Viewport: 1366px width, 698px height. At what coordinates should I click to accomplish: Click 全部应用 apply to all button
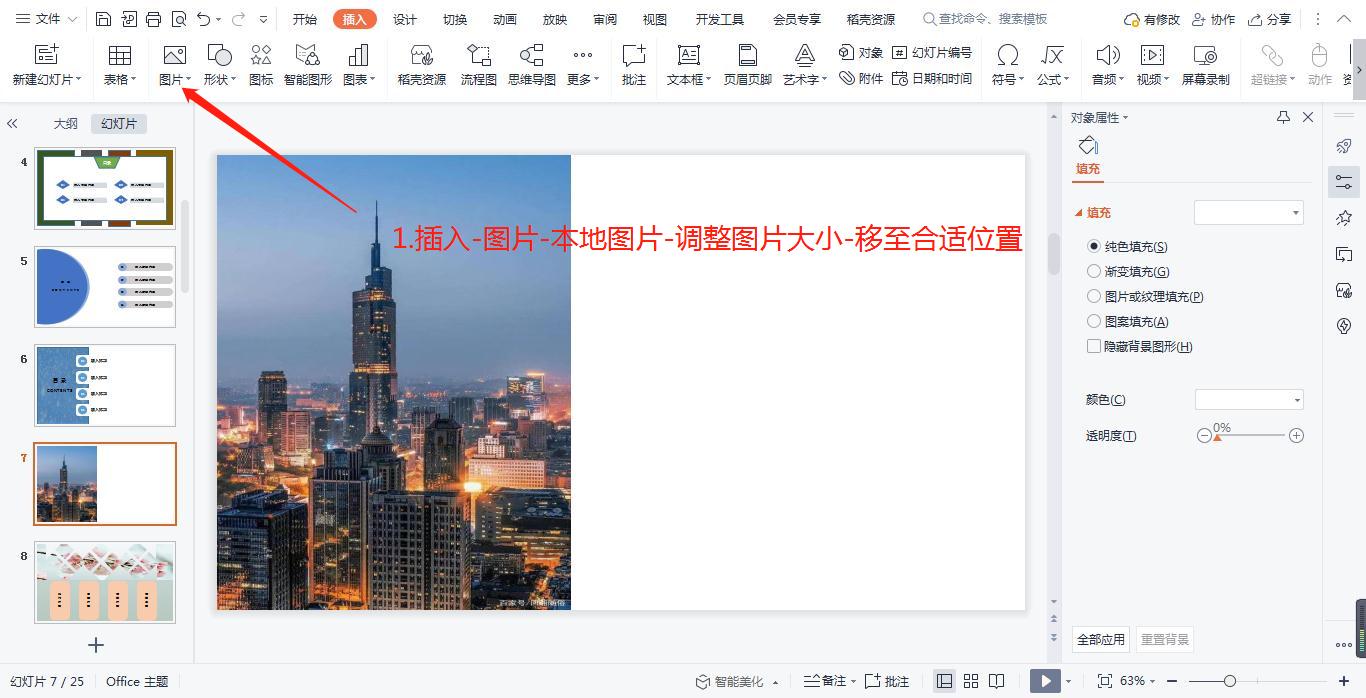1101,639
